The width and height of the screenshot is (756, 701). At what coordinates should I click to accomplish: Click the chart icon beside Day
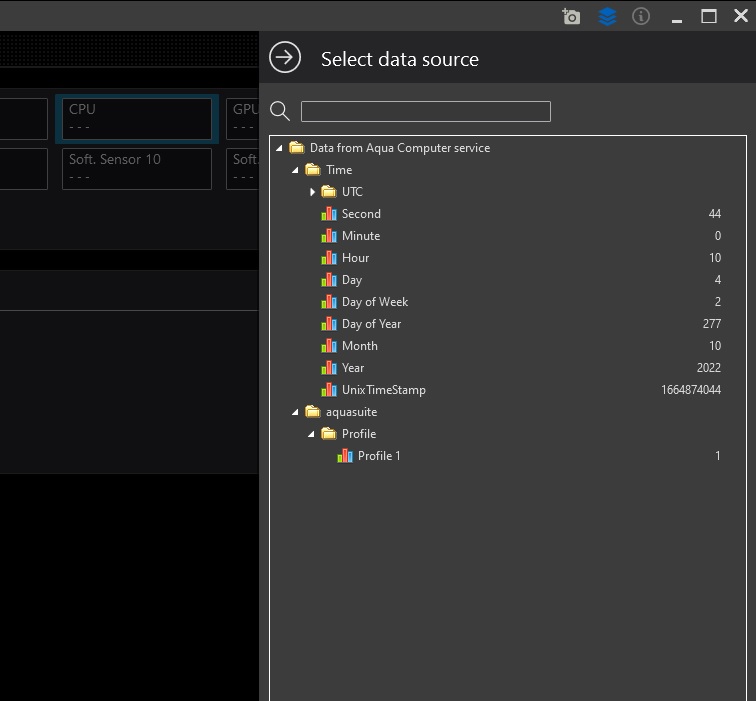(329, 280)
